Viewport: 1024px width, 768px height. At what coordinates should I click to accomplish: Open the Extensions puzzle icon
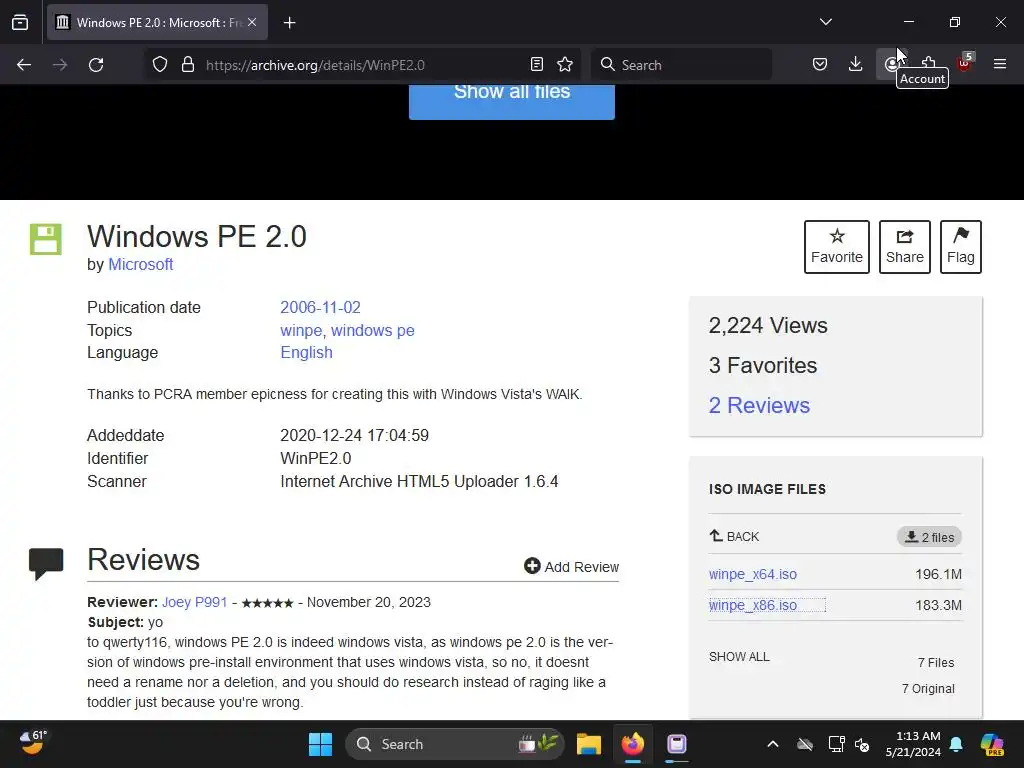click(929, 63)
